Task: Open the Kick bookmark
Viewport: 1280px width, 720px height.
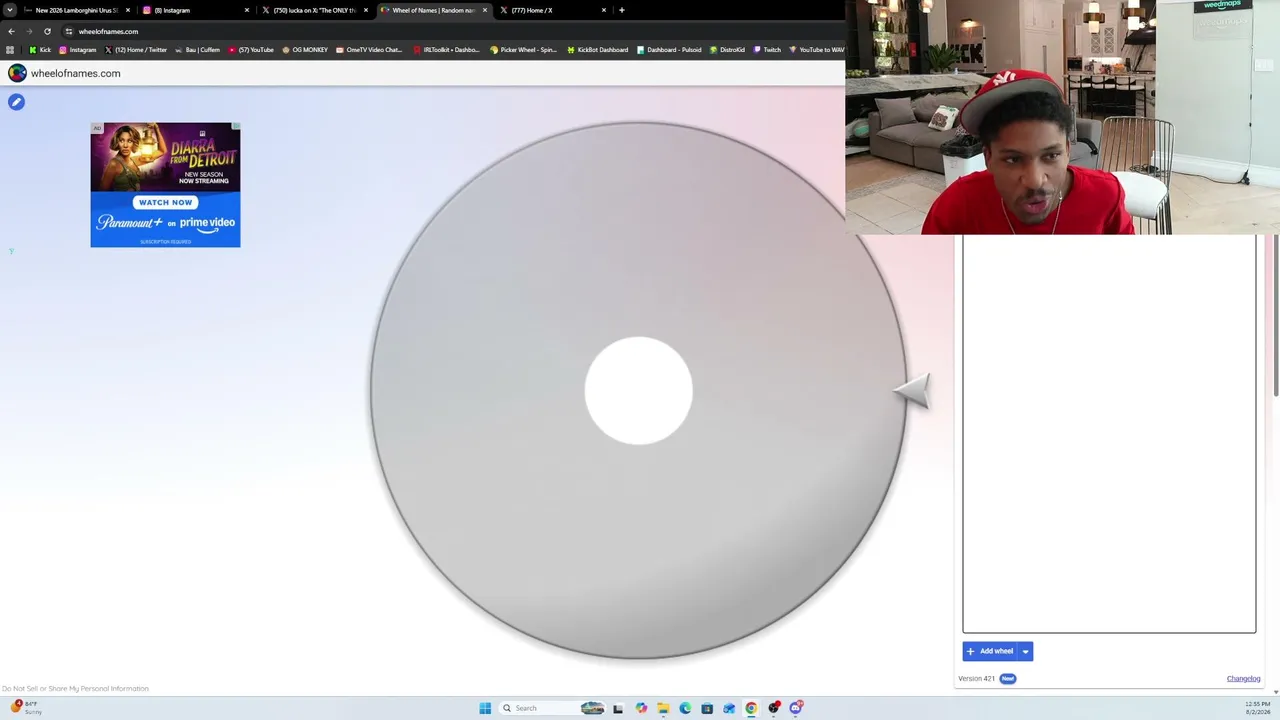Action: click(x=40, y=50)
